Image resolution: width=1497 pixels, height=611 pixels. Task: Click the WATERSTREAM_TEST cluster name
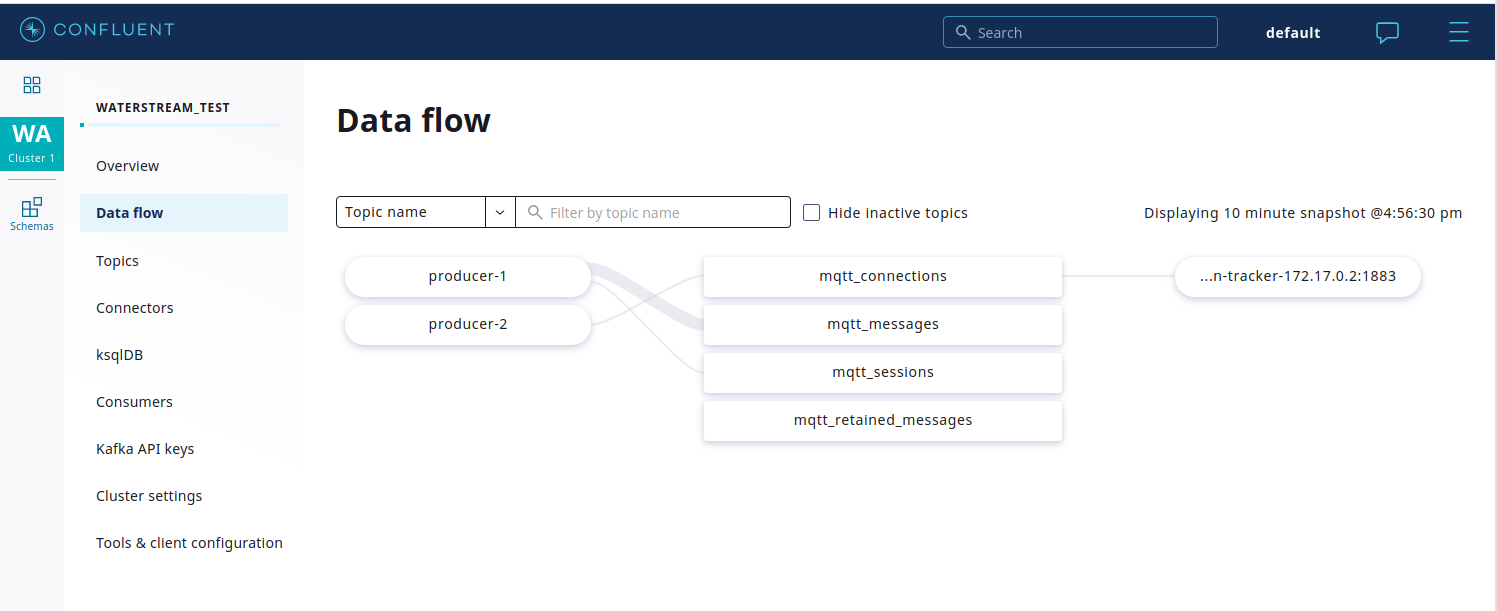pyautogui.click(x=163, y=107)
